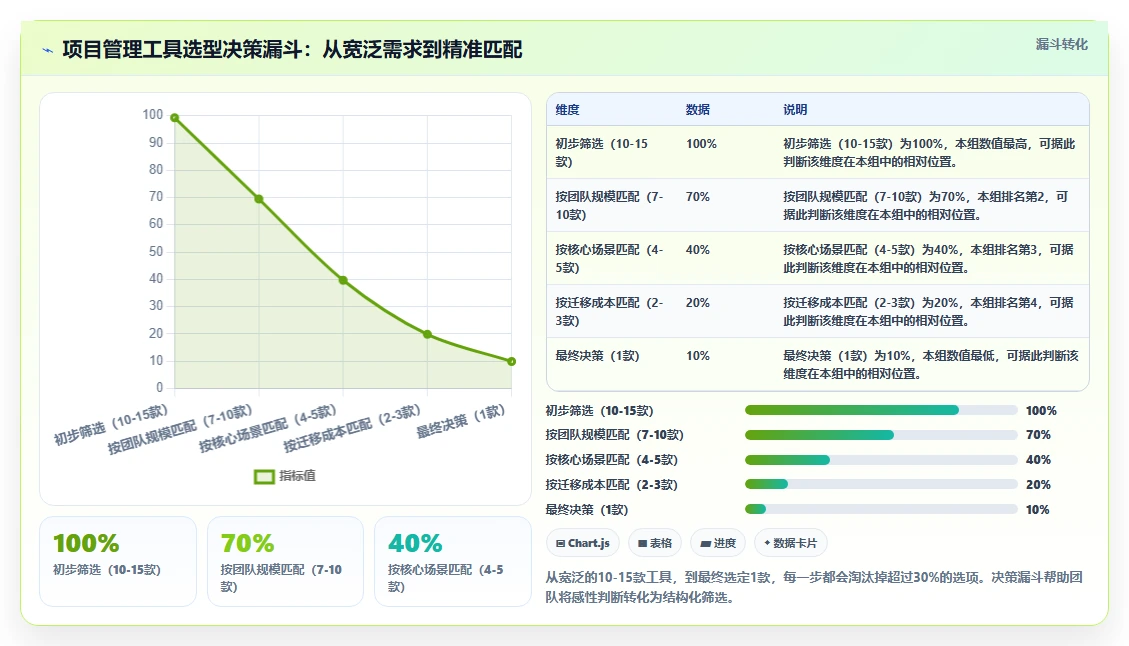Click the 100% value in table
Image resolution: width=1129 pixels, height=646 pixels.
[701, 144]
